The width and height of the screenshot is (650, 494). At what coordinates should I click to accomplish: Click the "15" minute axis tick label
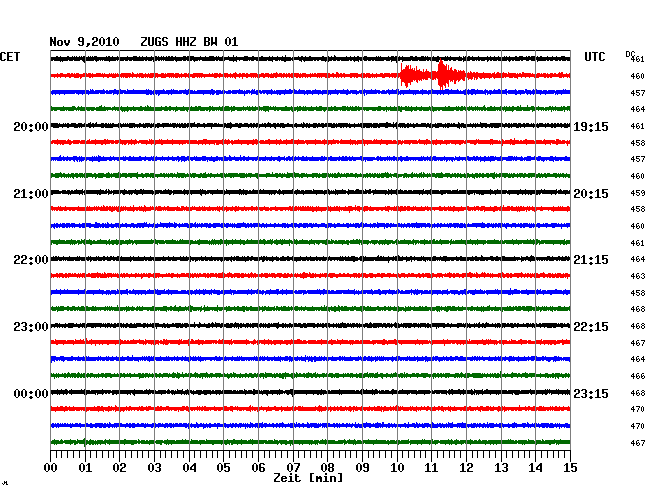(570, 468)
